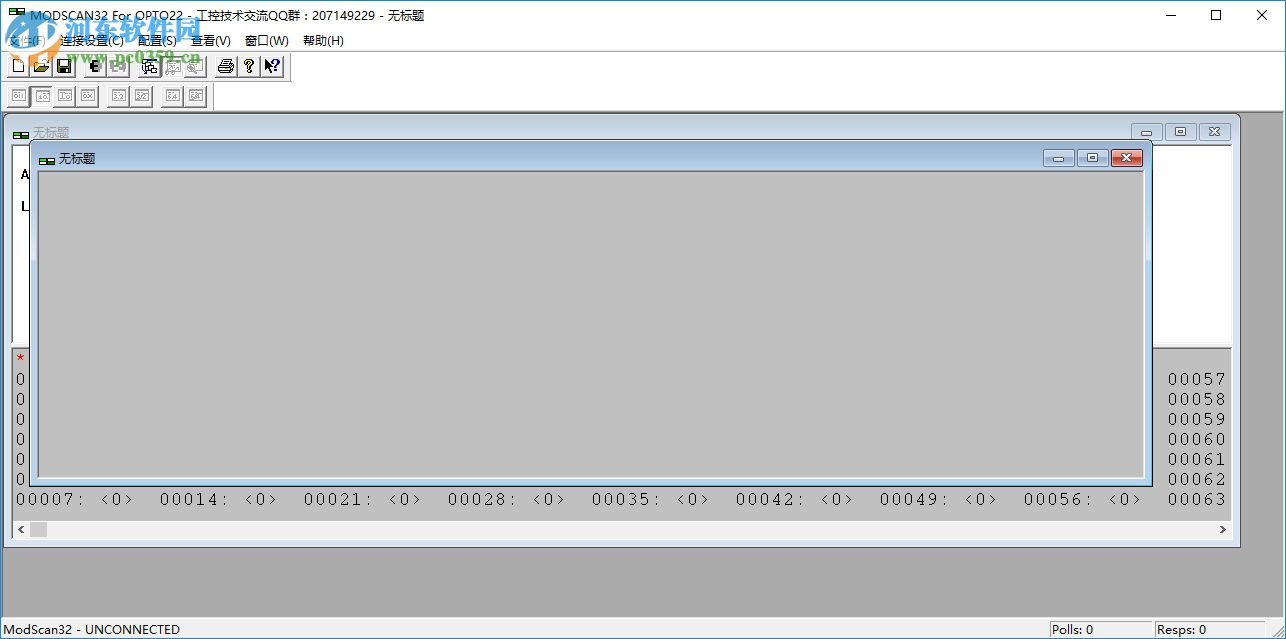Open the data definition toolbar icon

[149, 66]
